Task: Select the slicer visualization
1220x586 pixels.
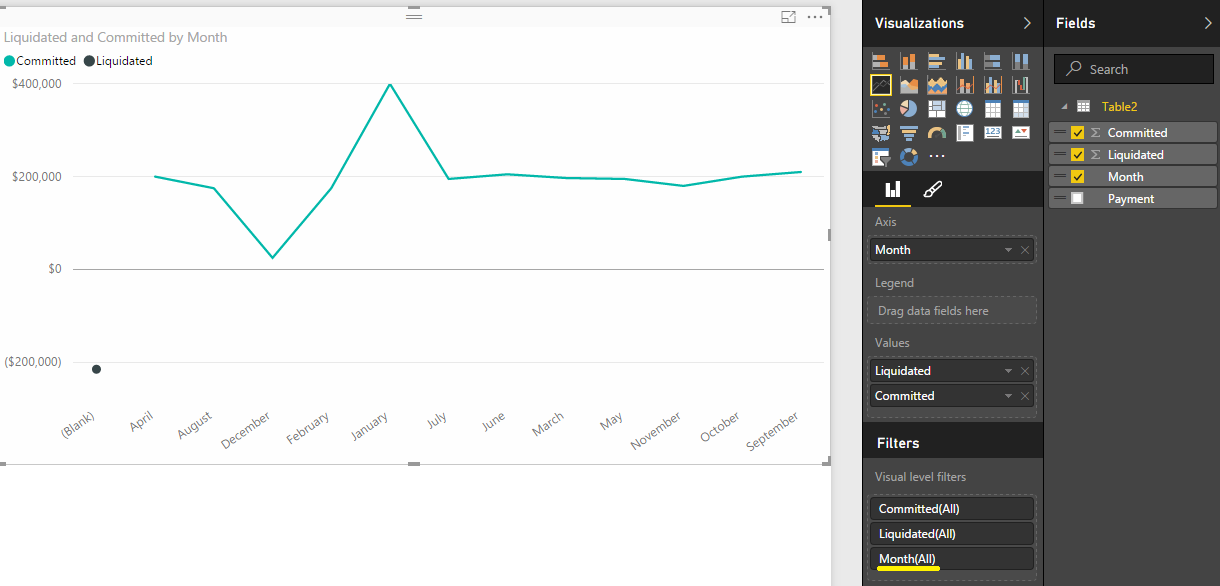Action: pos(881,157)
